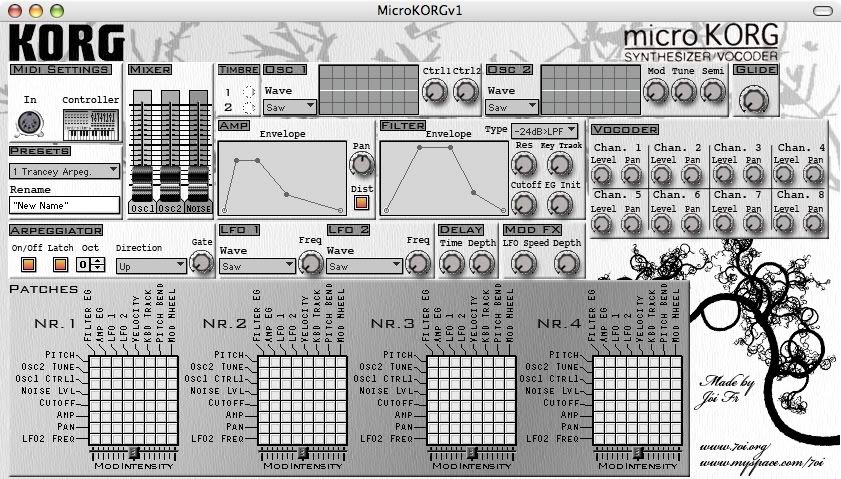Open the www.myspace.com/7oi link
Image resolution: width=841 pixels, height=479 pixels.
pyautogui.click(x=762, y=462)
